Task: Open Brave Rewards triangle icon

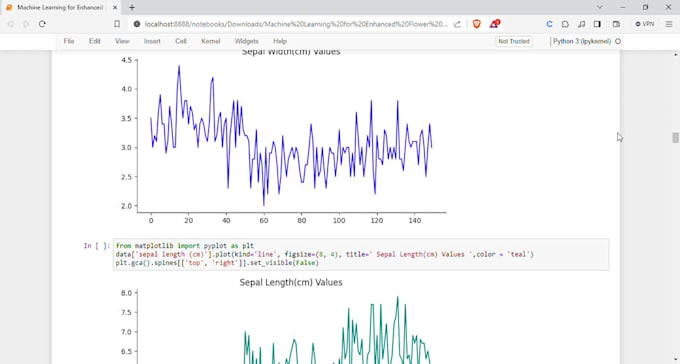Action: coord(494,24)
